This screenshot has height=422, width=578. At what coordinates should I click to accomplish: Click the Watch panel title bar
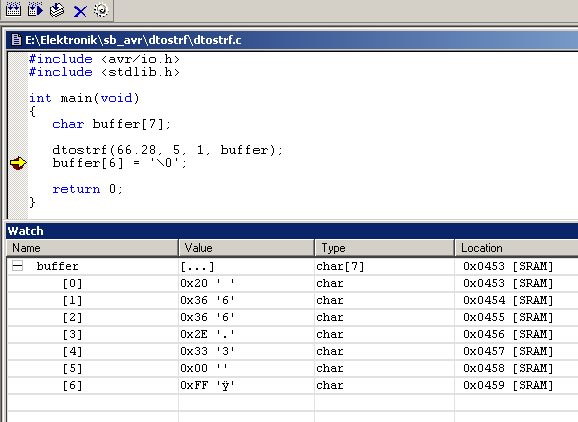coord(292,231)
